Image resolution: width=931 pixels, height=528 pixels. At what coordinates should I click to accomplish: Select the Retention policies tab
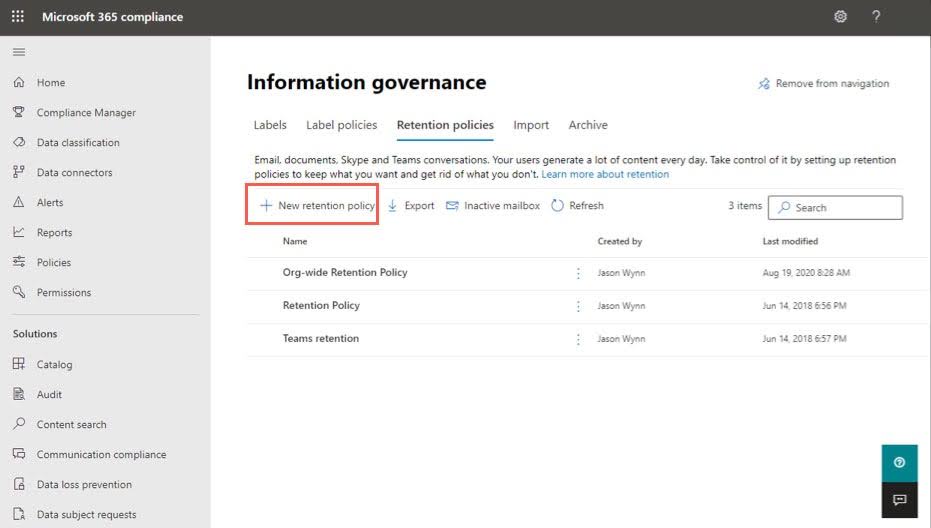pyautogui.click(x=445, y=125)
